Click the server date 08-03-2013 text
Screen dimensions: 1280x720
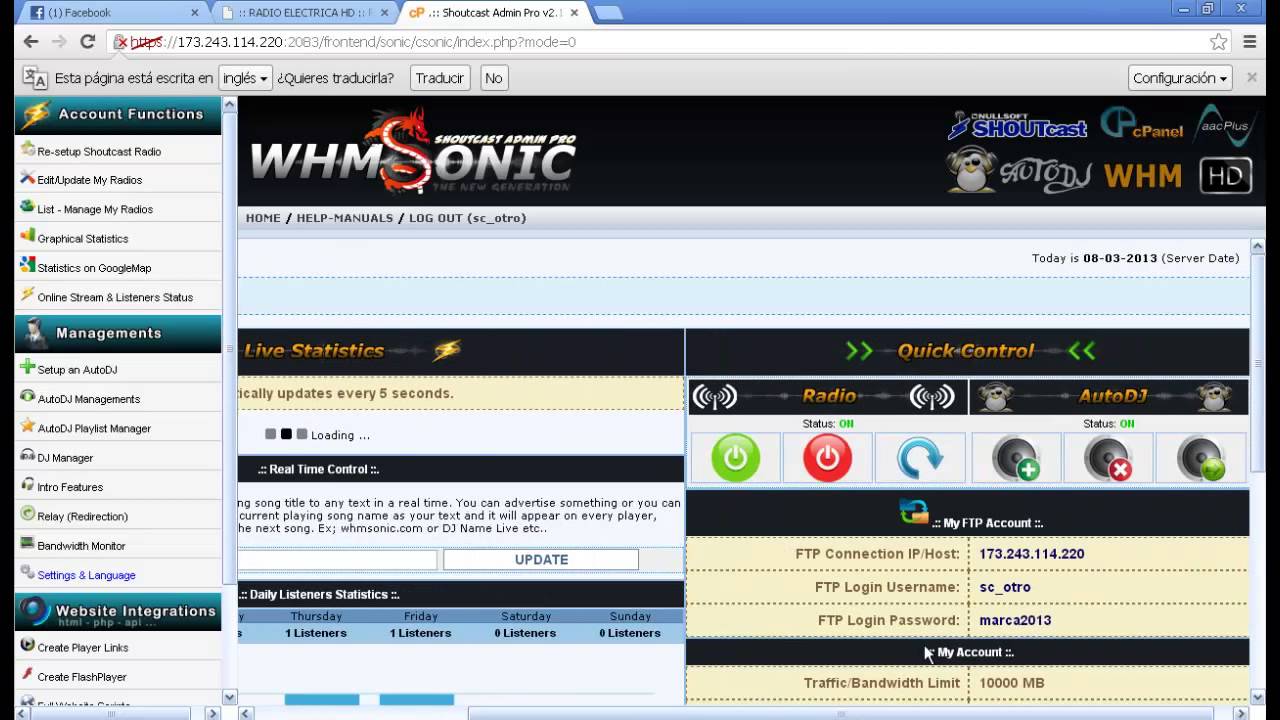click(x=1120, y=258)
